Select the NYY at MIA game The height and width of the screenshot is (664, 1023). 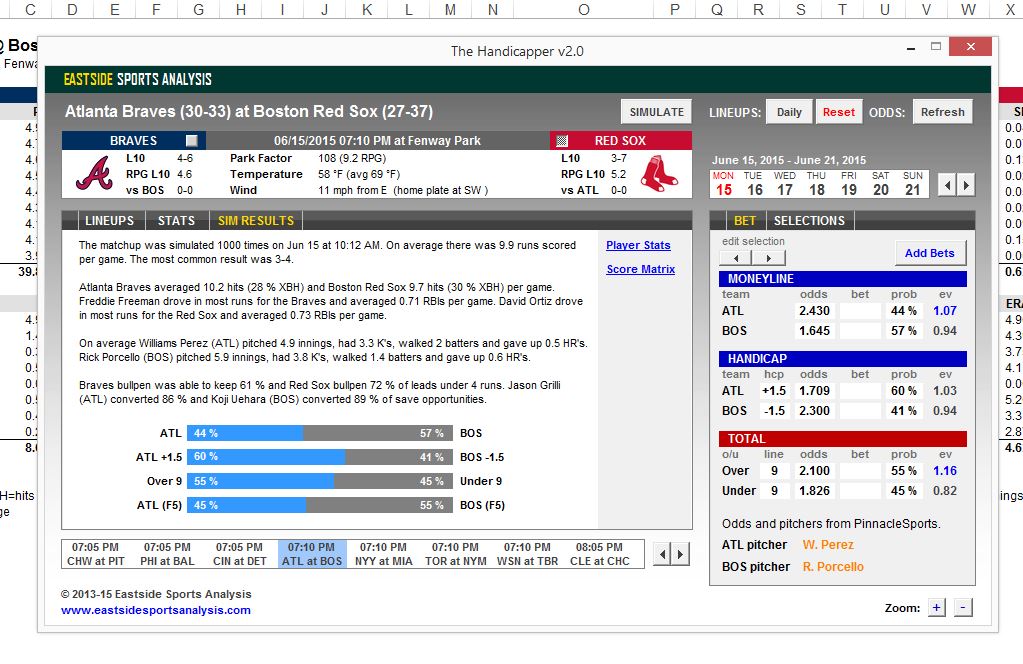383,554
